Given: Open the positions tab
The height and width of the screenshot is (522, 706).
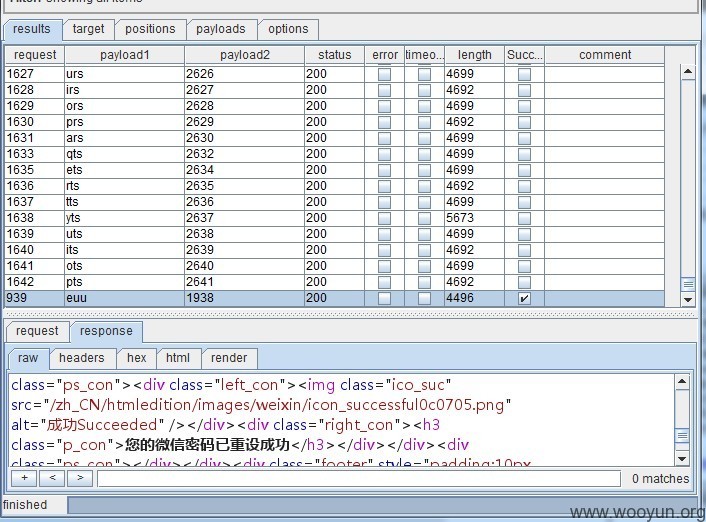Looking at the screenshot, I should 150,29.
